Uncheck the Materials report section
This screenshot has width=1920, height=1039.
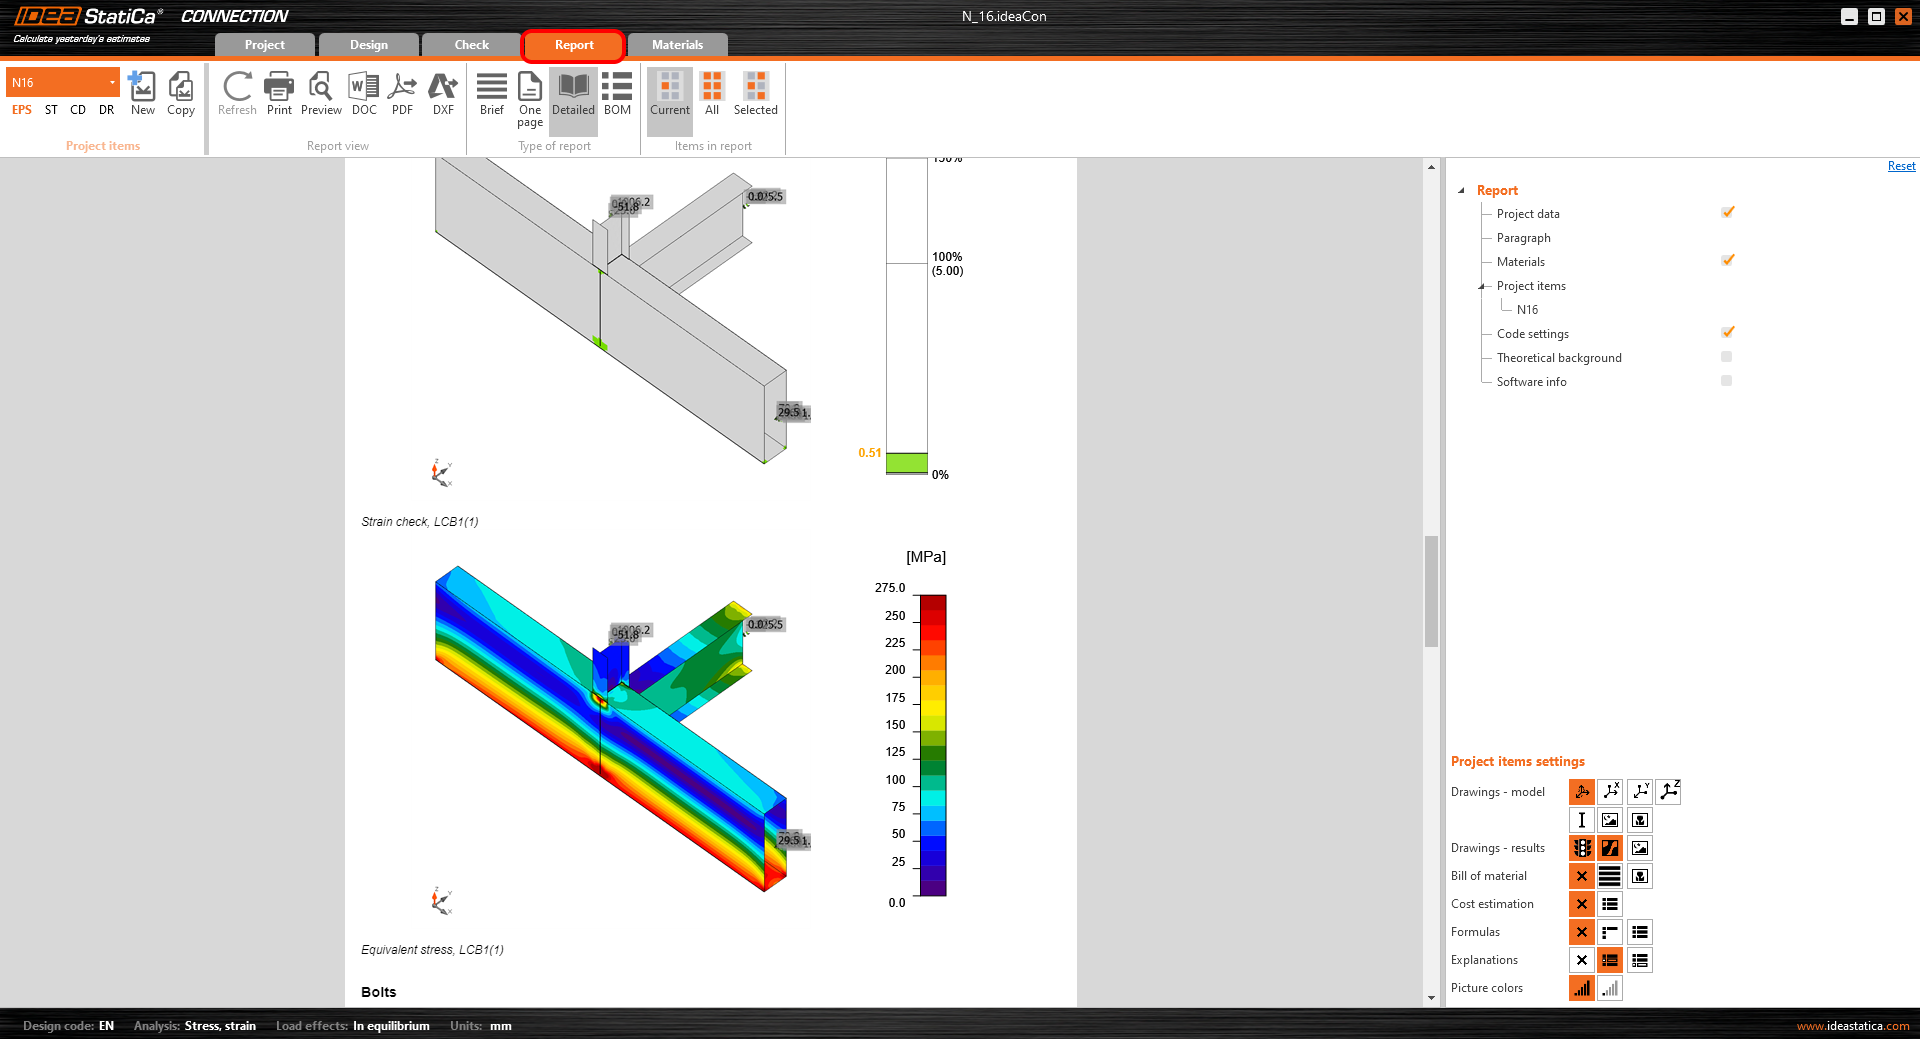tap(1727, 260)
